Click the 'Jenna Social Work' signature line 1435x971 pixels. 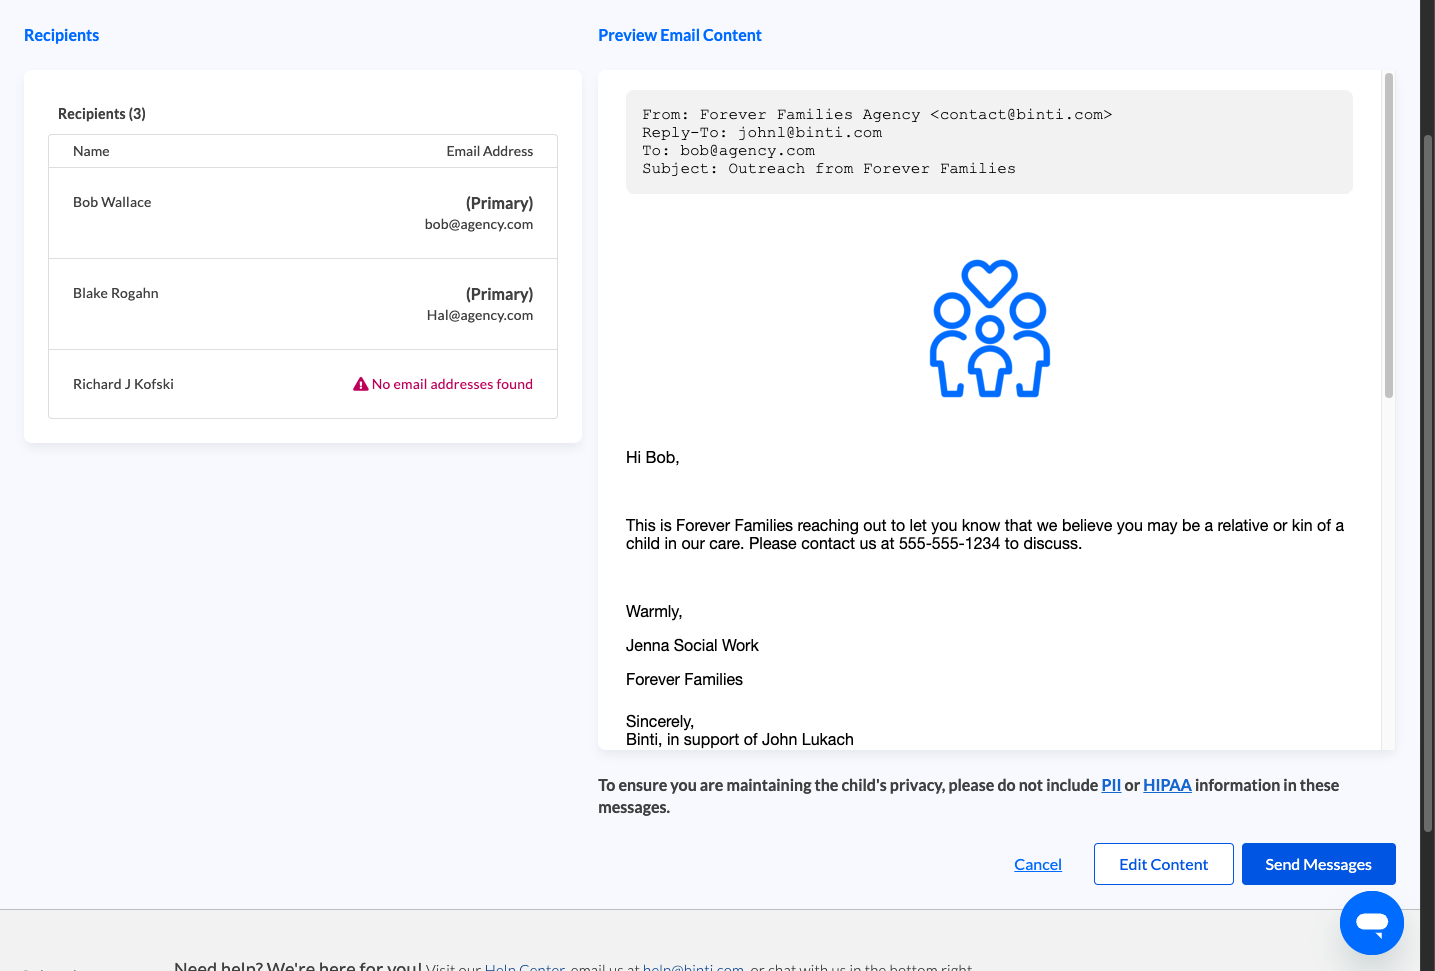[x=692, y=645]
